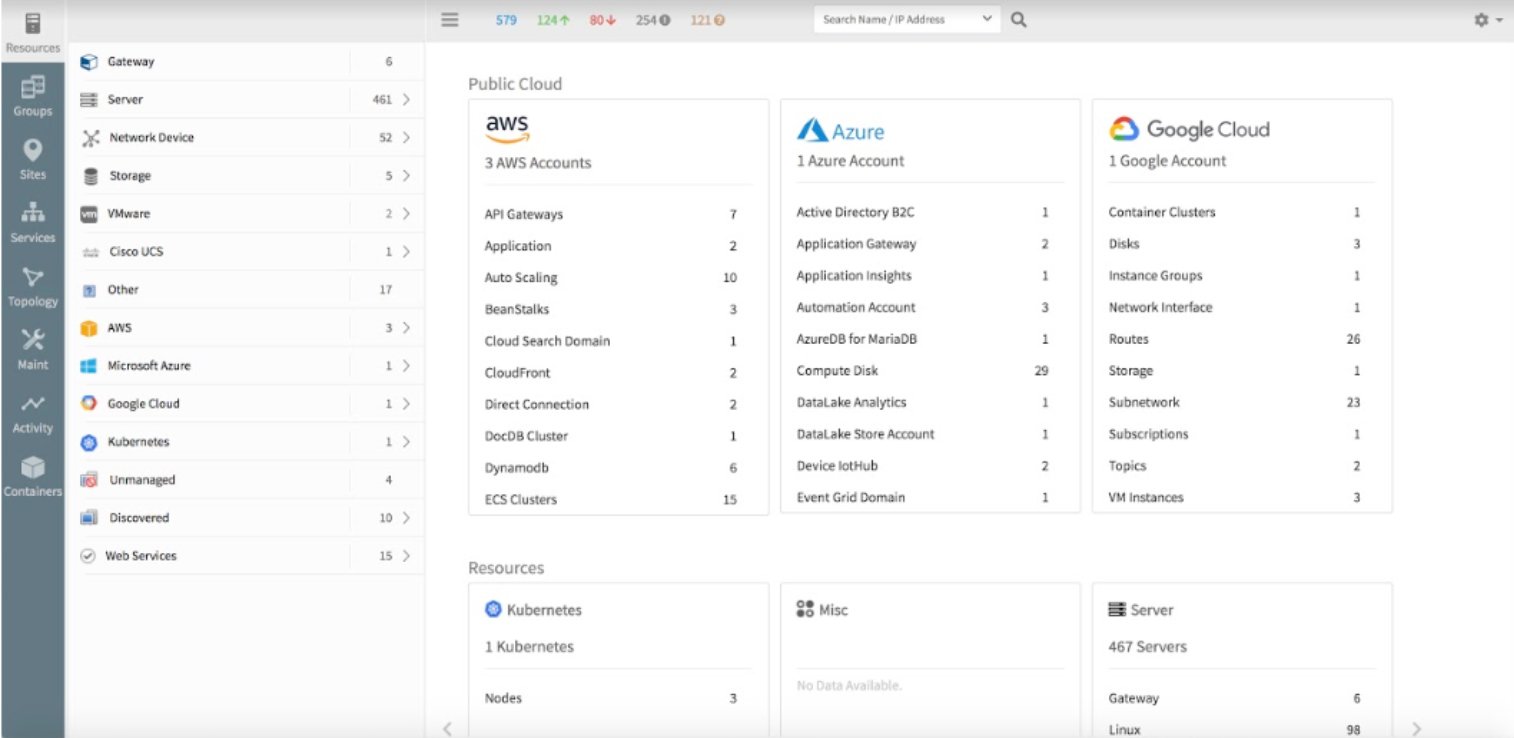
Task: Click the Azure logo
Action: pyautogui.click(x=839, y=129)
